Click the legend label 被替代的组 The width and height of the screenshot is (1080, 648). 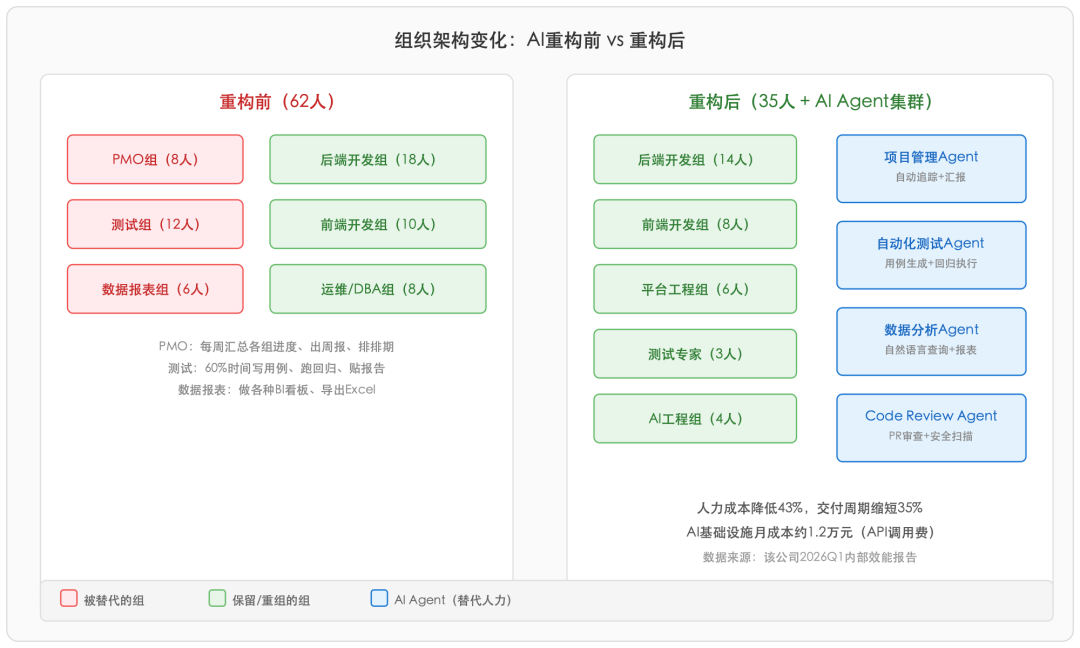click(x=114, y=600)
